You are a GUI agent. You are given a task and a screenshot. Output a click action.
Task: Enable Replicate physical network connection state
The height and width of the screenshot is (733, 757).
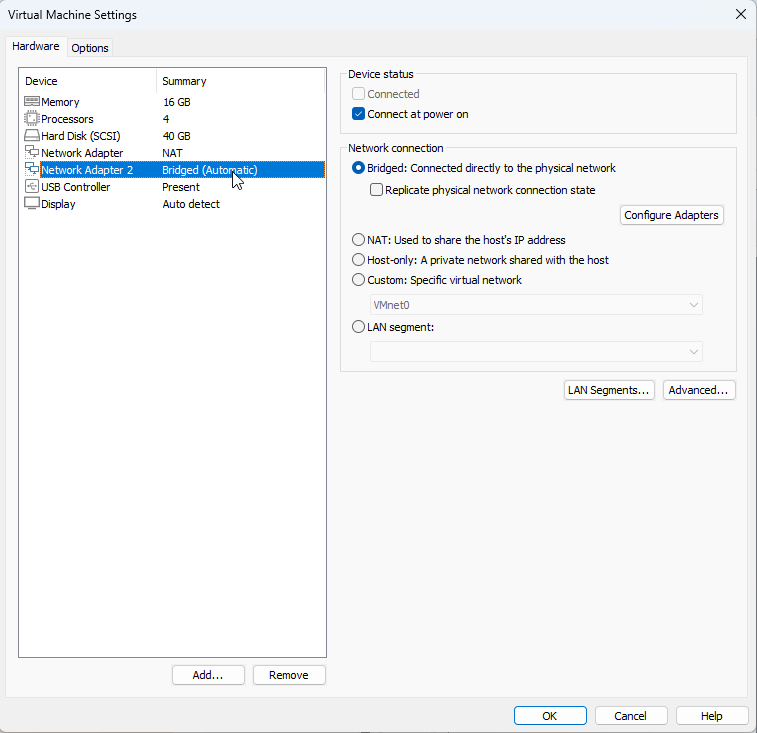[x=377, y=190]
